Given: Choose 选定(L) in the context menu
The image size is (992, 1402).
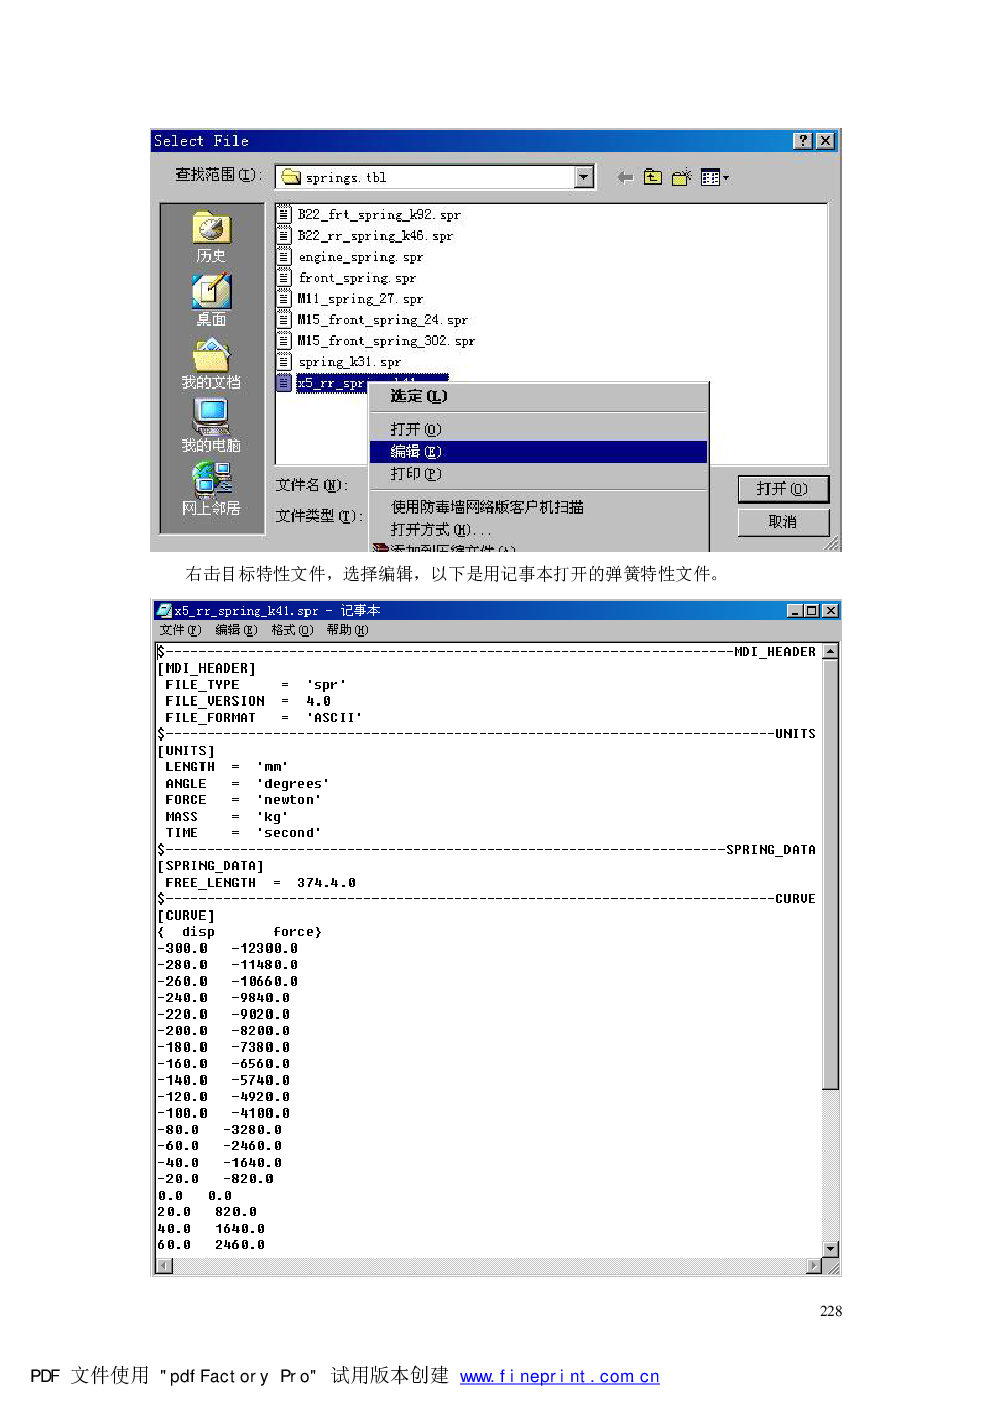Looking at the screenshot, I should 538,396.
